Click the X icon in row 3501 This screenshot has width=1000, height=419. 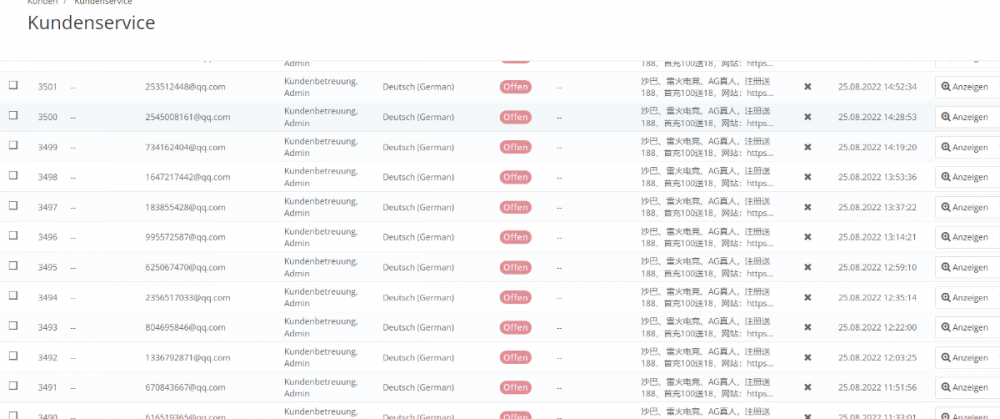point(808,87)
